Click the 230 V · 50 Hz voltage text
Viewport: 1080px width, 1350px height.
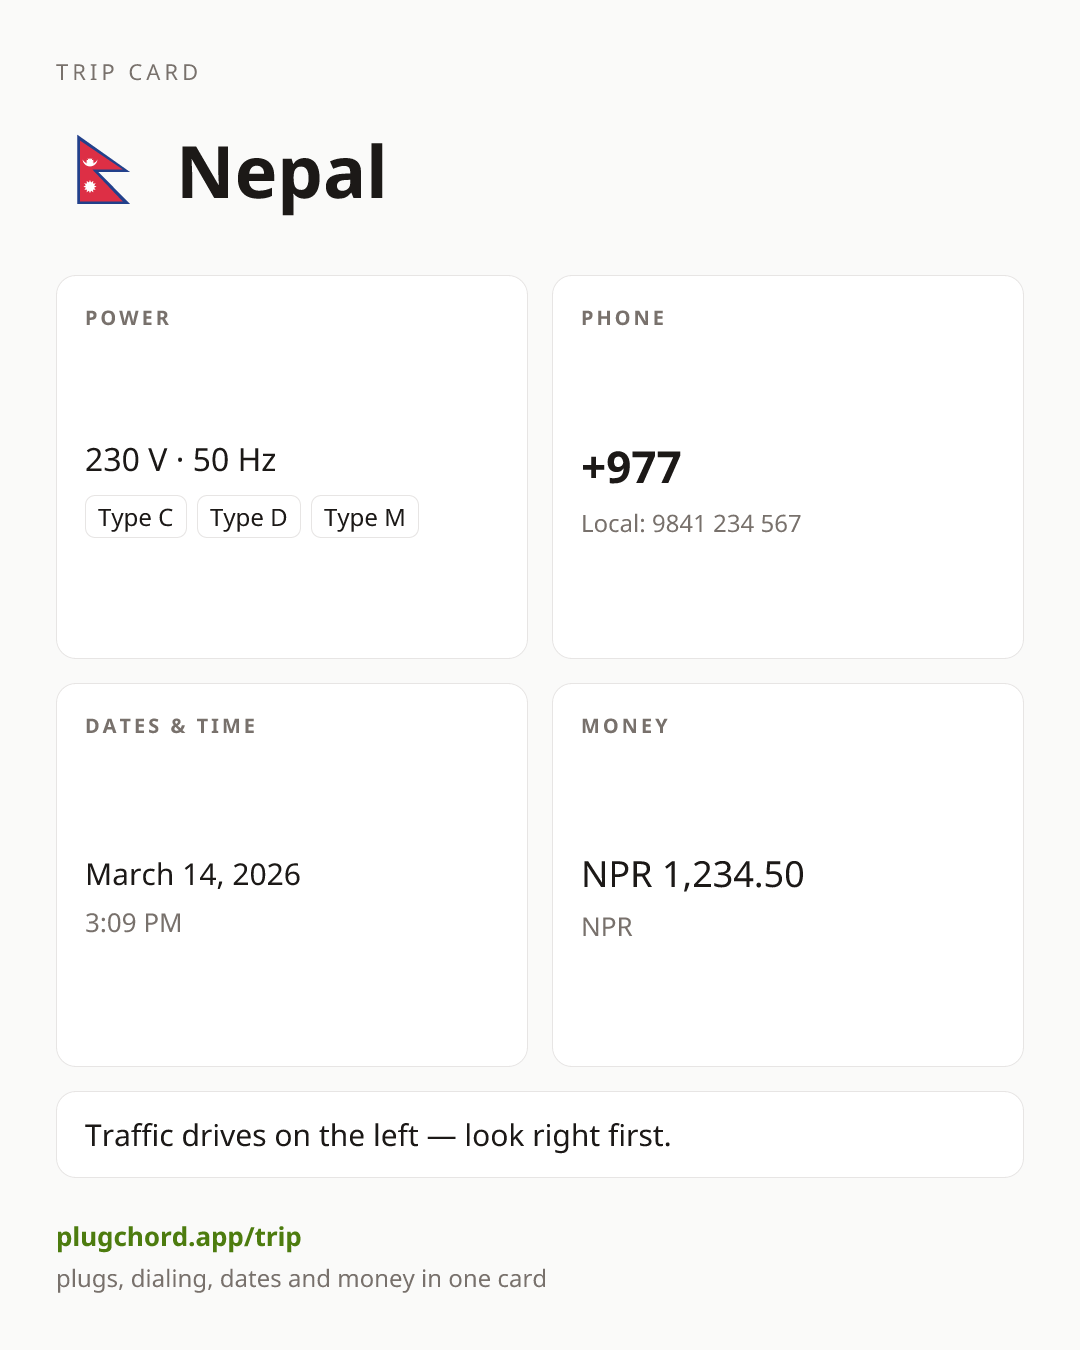[x=181, y=460]
